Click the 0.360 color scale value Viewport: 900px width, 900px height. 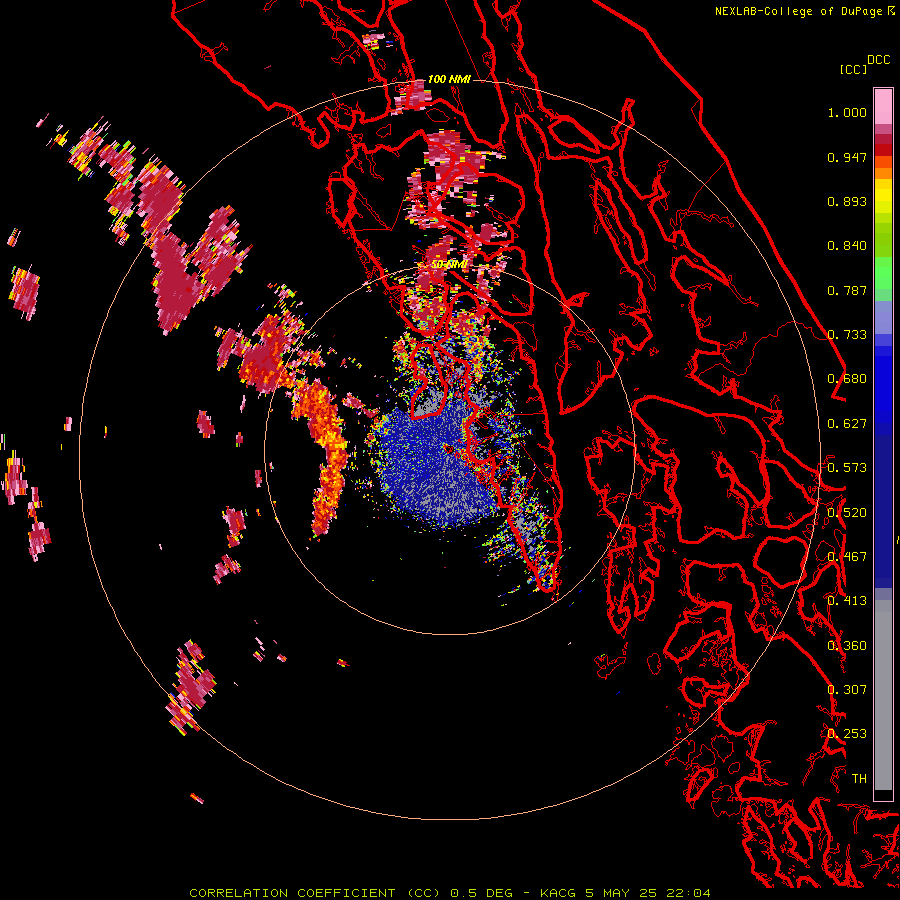point(847,646)
